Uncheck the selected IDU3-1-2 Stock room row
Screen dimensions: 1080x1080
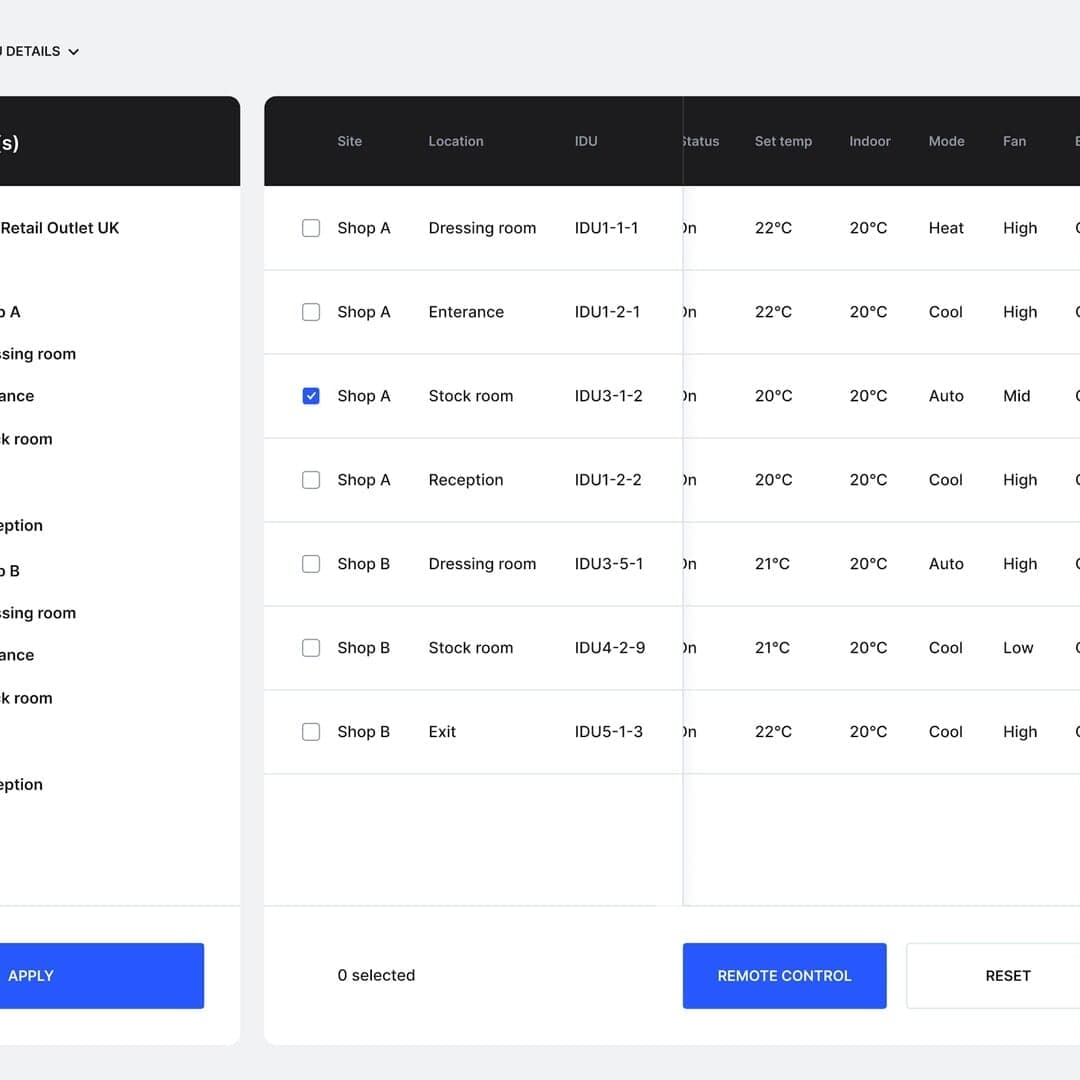point(311,396)
